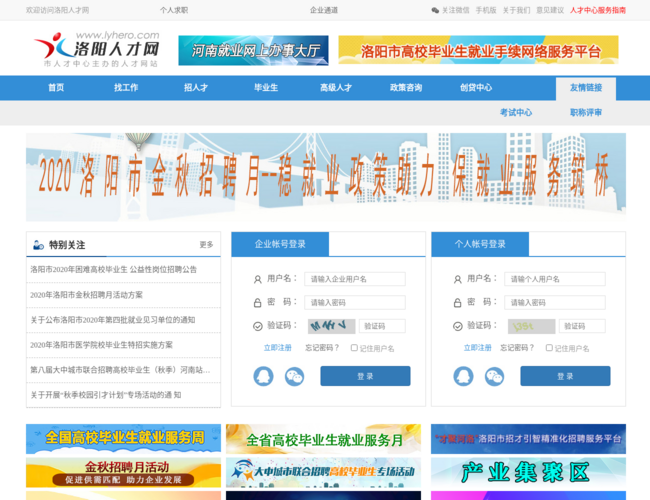Image resolution: width=650 pixels, height=500 pixels.
Task: Click the personal captcha input field
Action: [582, 326]
